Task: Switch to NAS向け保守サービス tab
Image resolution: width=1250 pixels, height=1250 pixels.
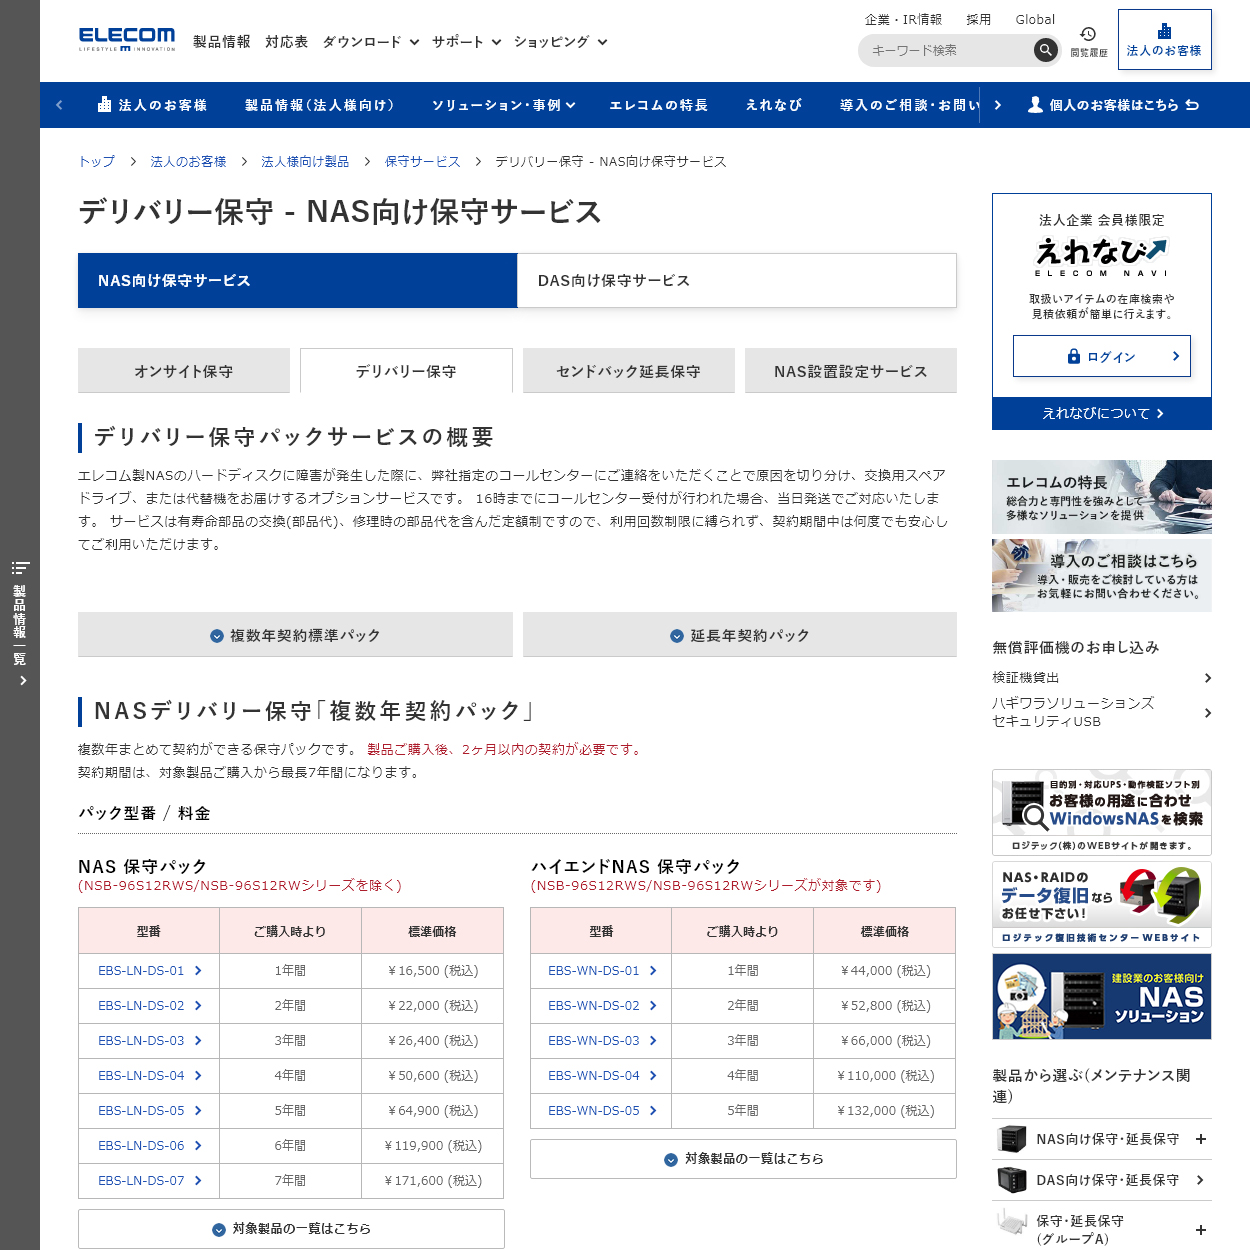Action: 297,280
